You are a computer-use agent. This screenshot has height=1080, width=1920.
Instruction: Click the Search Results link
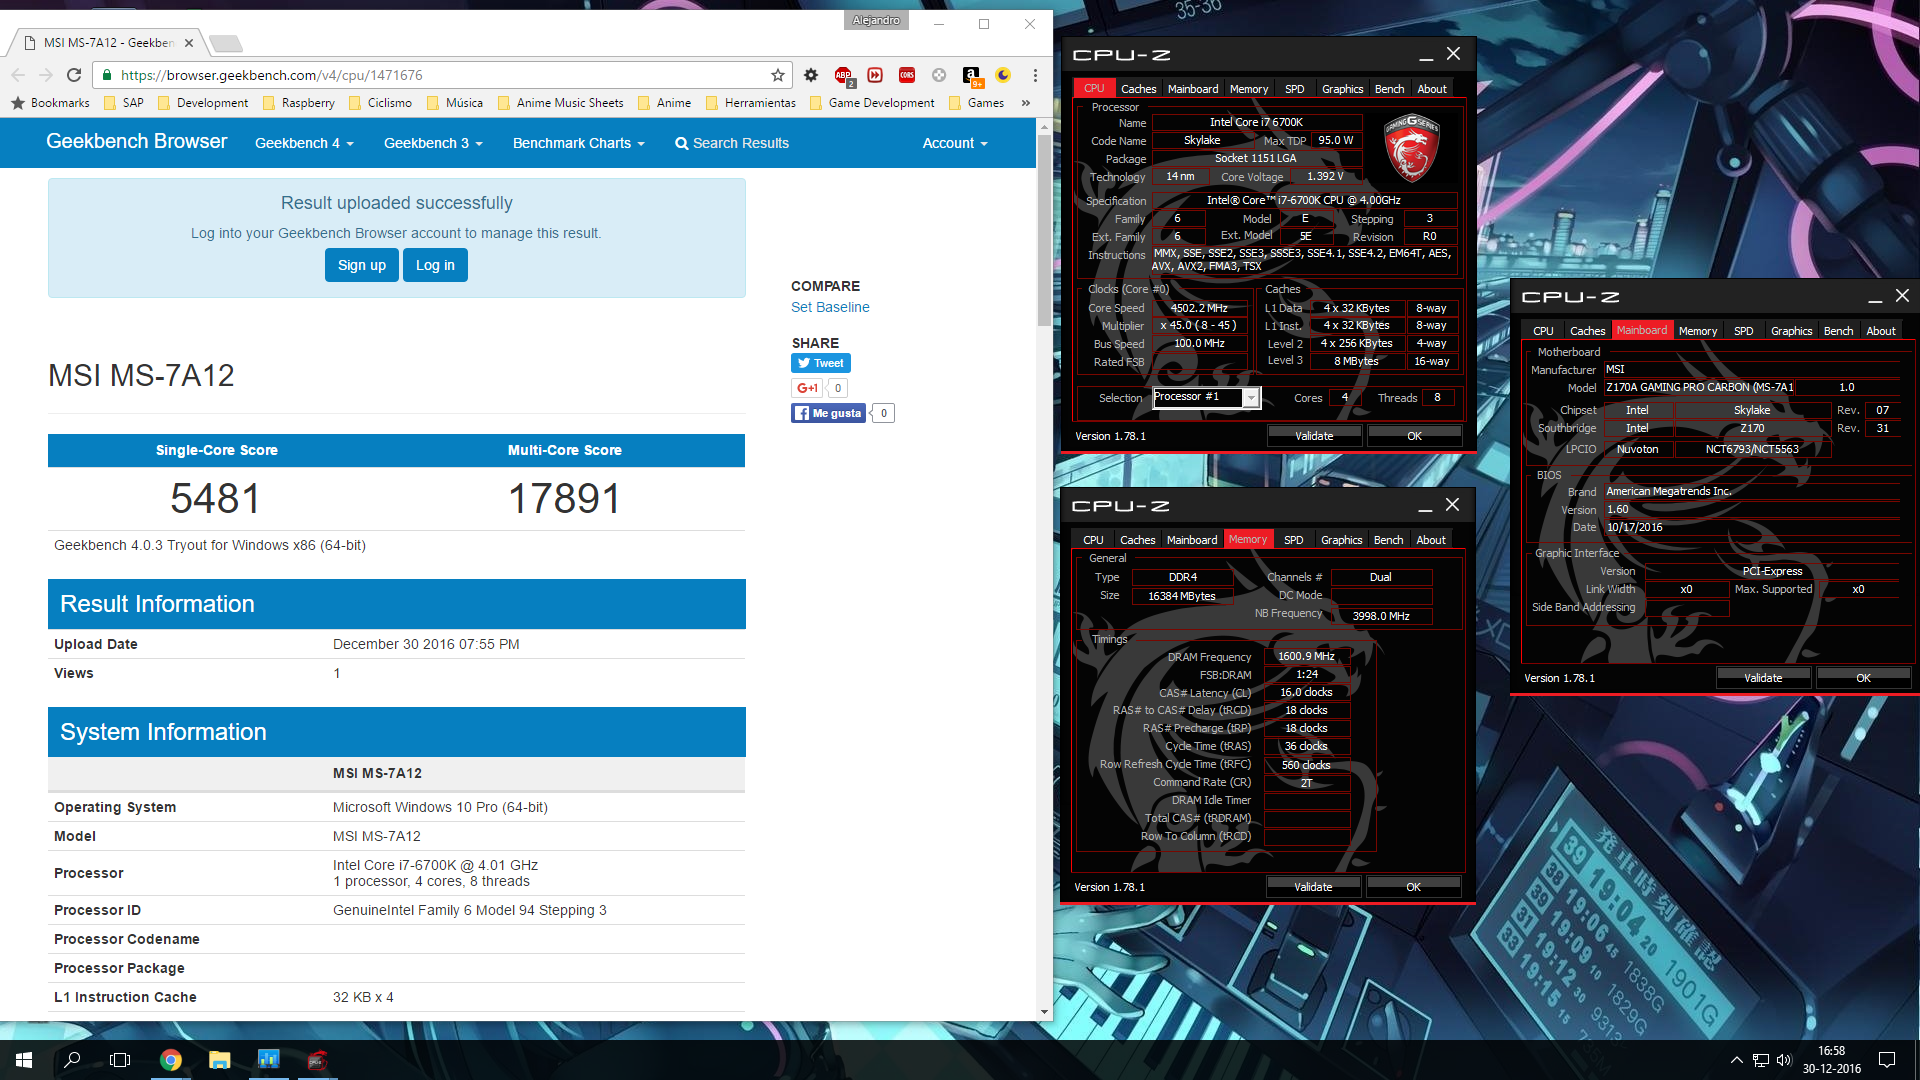pos(732,143)
